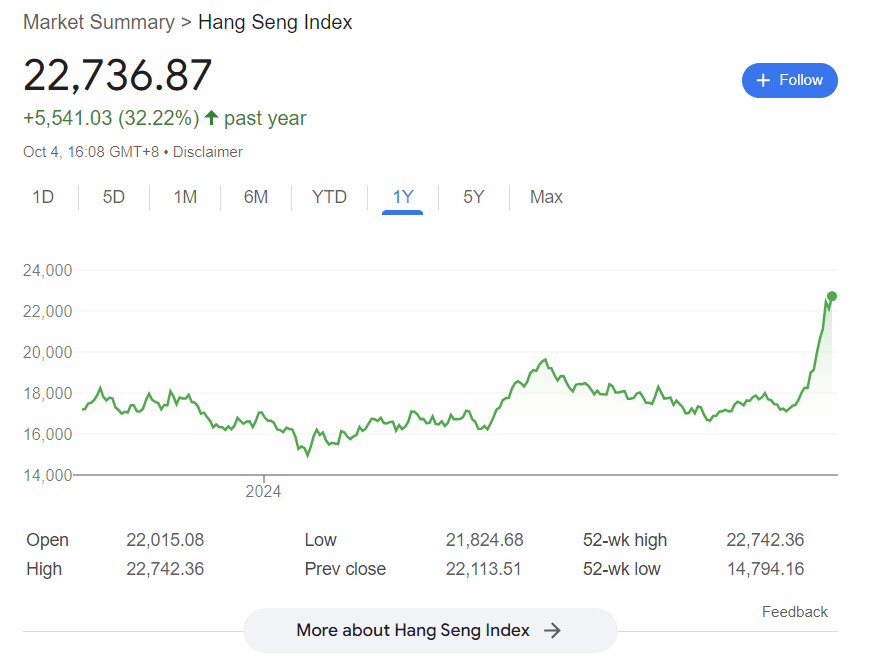Image resolution: width=890 pixels, height=670 pixels.
Task: Switch to the 6M chart tab
Action: click(x=256, y=197)
